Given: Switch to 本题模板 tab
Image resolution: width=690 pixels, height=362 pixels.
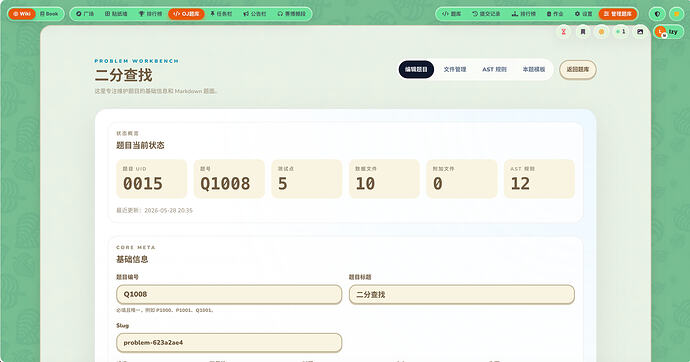Looking at the screenshot, I should (x=534, y=69).
